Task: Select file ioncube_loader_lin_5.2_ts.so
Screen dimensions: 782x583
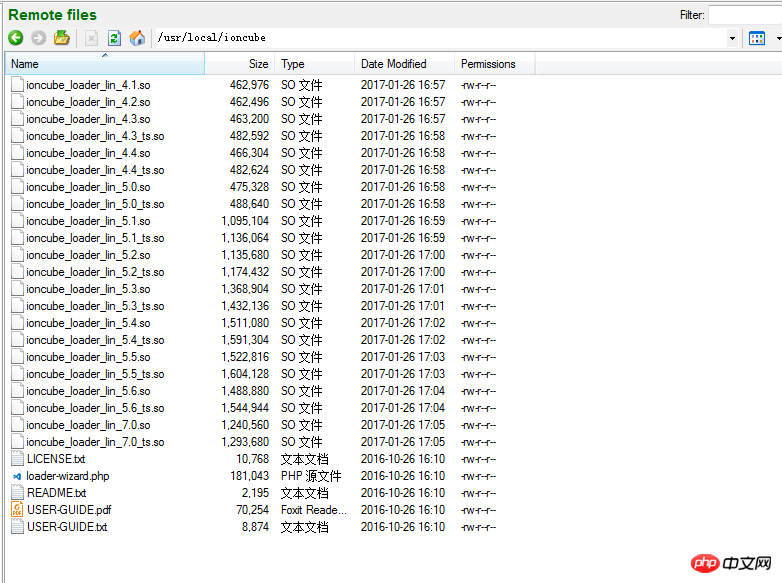Action: click(95, 272)
